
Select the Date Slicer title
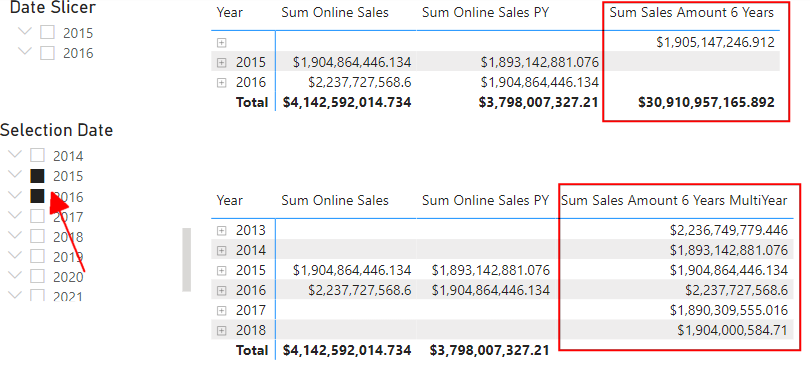tap(53, 8)
